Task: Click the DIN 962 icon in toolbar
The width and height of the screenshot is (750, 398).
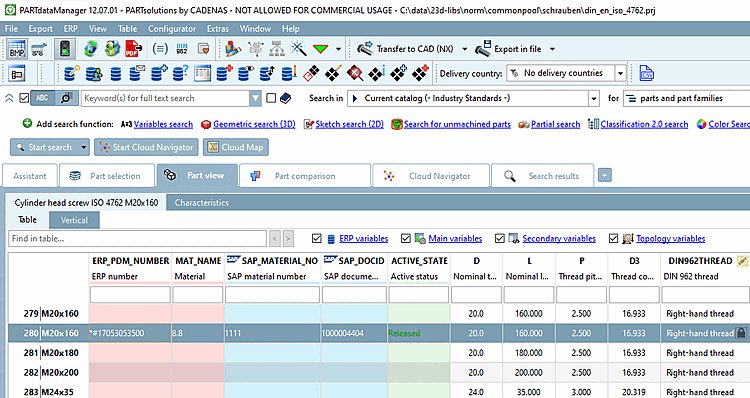Action: 182,49
